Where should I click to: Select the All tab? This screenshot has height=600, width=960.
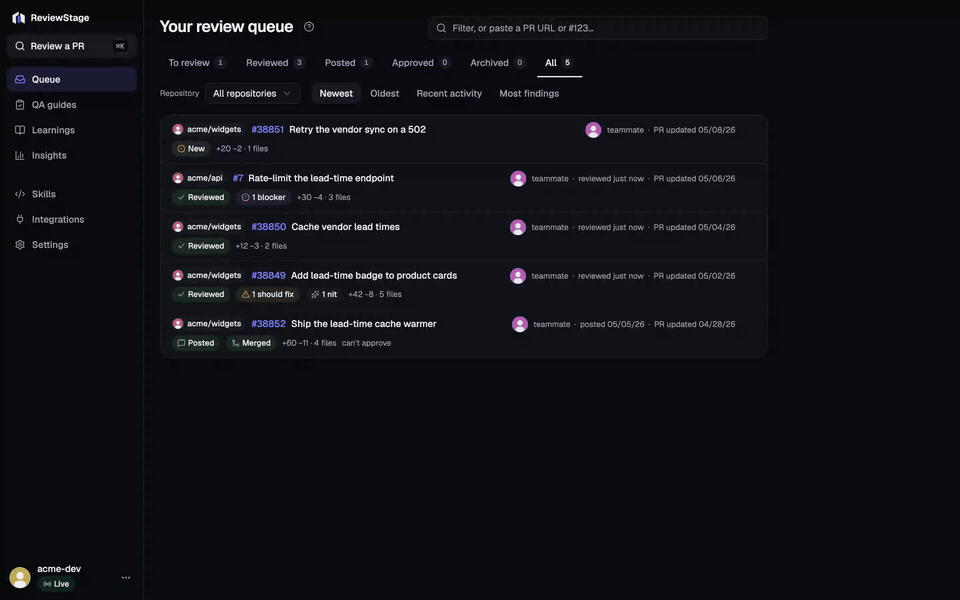coord(558,62)
